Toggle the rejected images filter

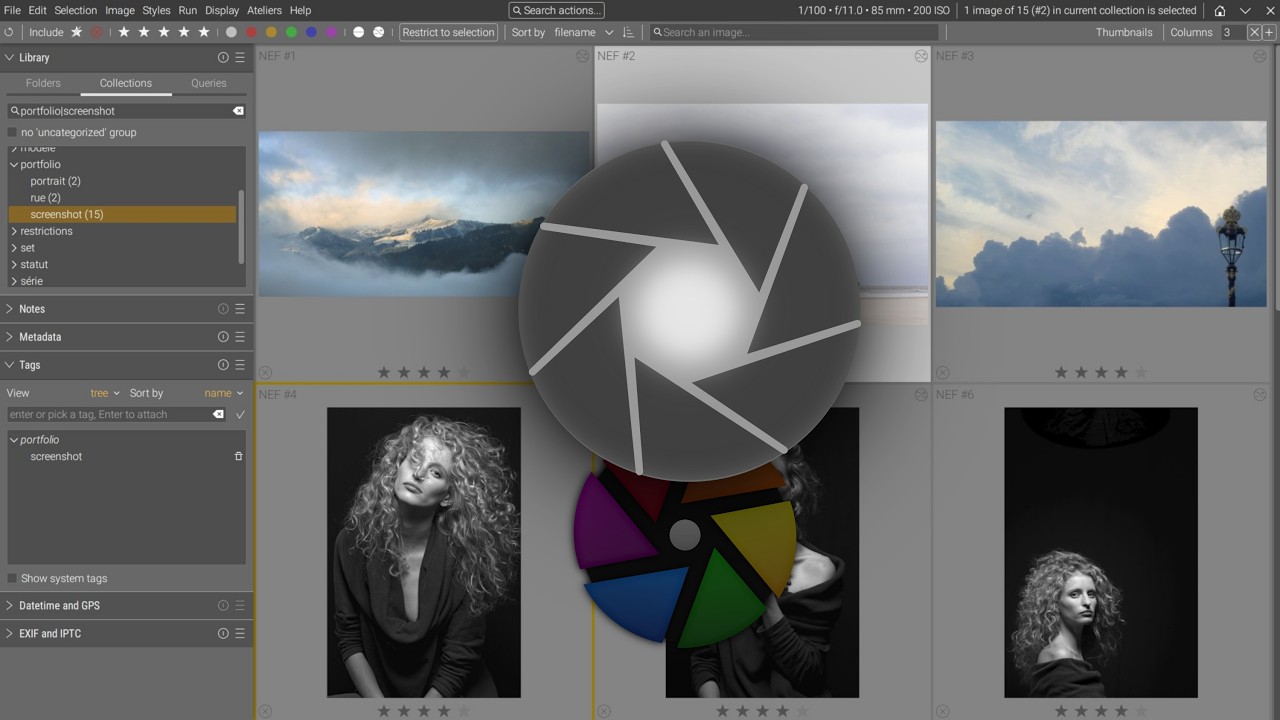pos(96,32)
